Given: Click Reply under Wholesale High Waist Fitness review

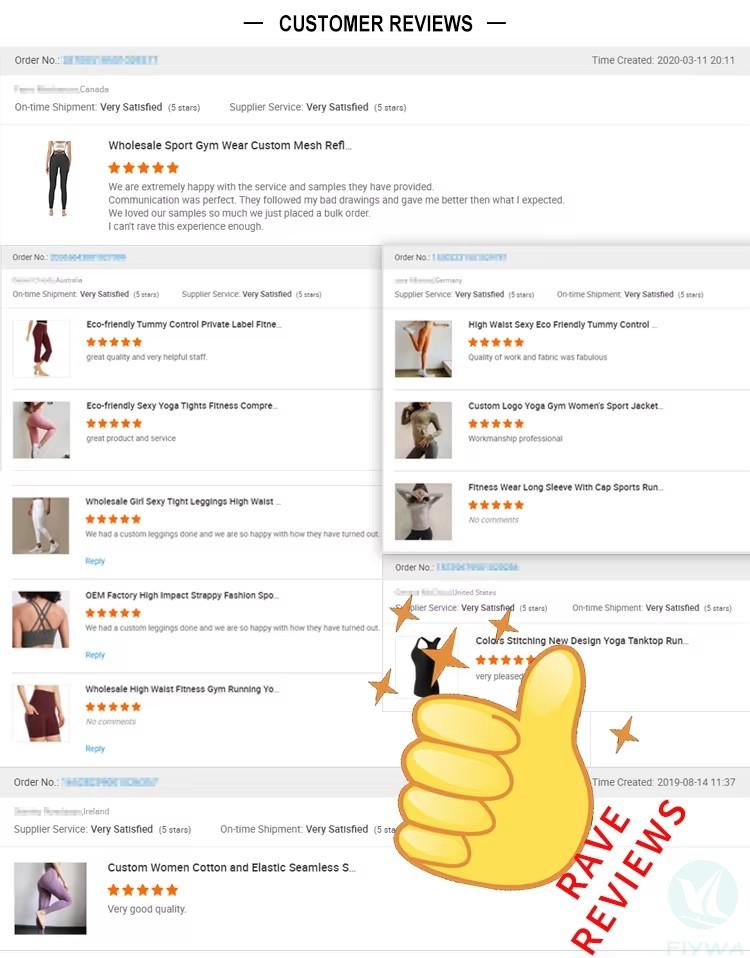Looking at the screenshot, I should (x=95, y=748).
